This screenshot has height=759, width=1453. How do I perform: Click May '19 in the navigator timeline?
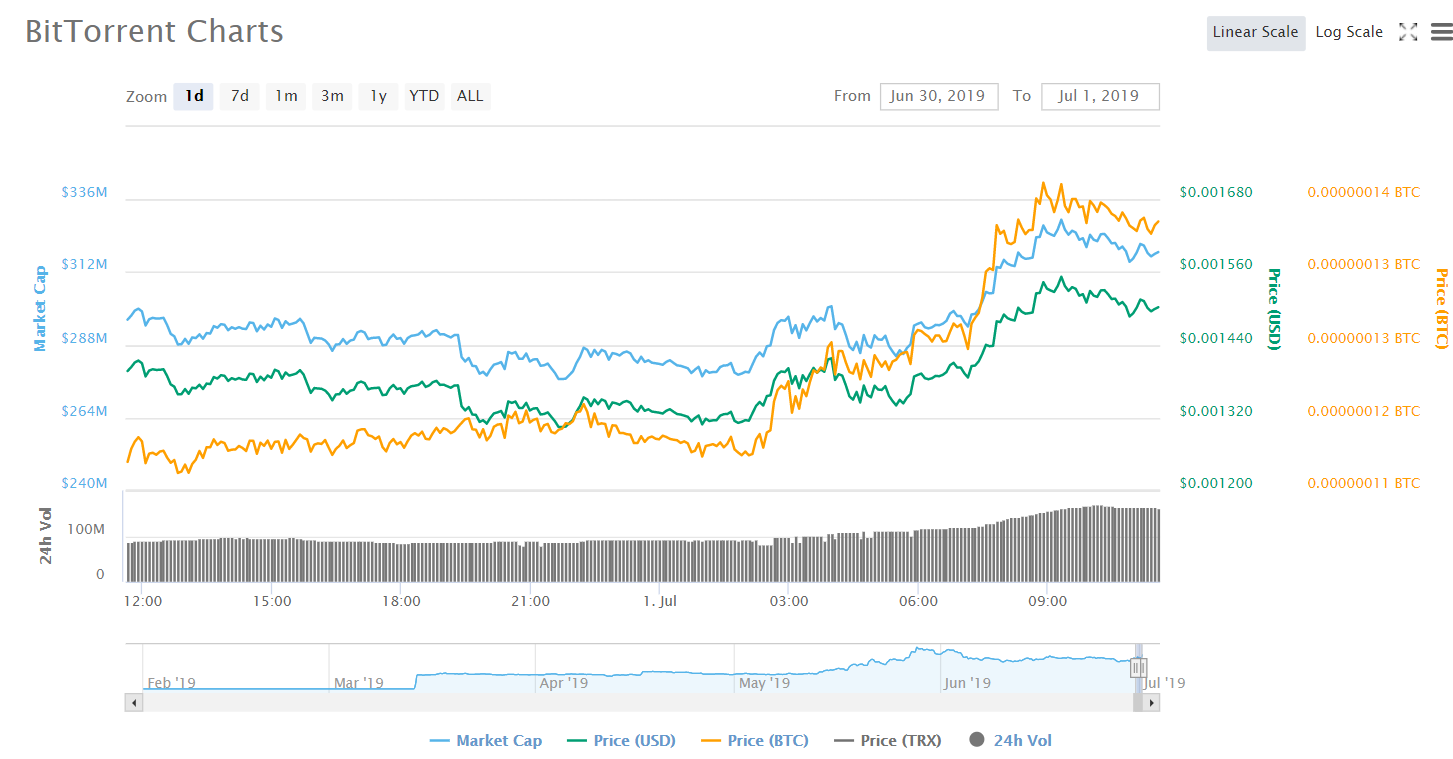click(x=764, y=684)
